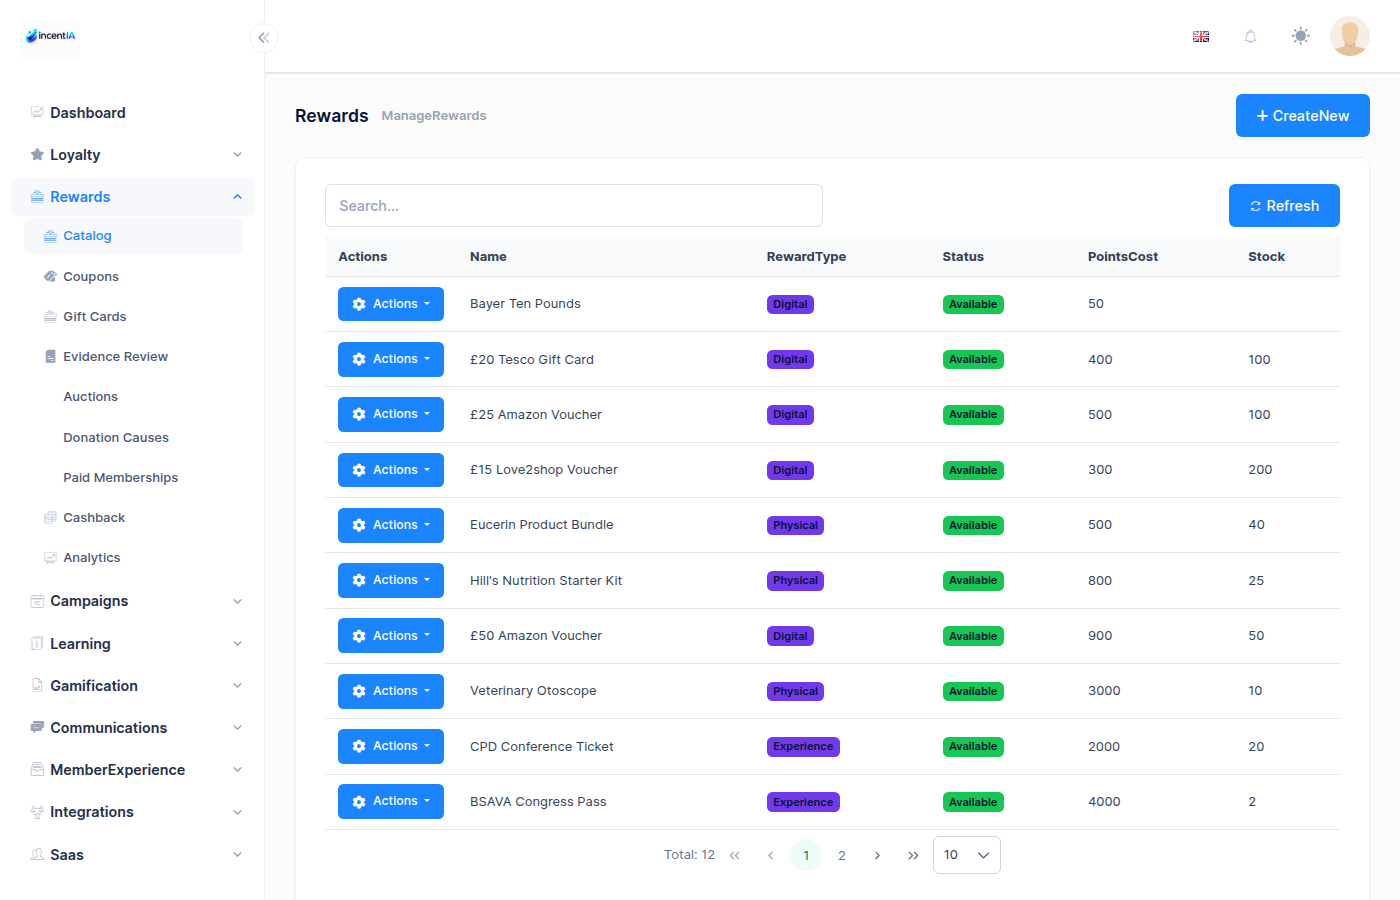Click the Cashback icon
The width and height of the screenshot is (1400, 900).
50,518
